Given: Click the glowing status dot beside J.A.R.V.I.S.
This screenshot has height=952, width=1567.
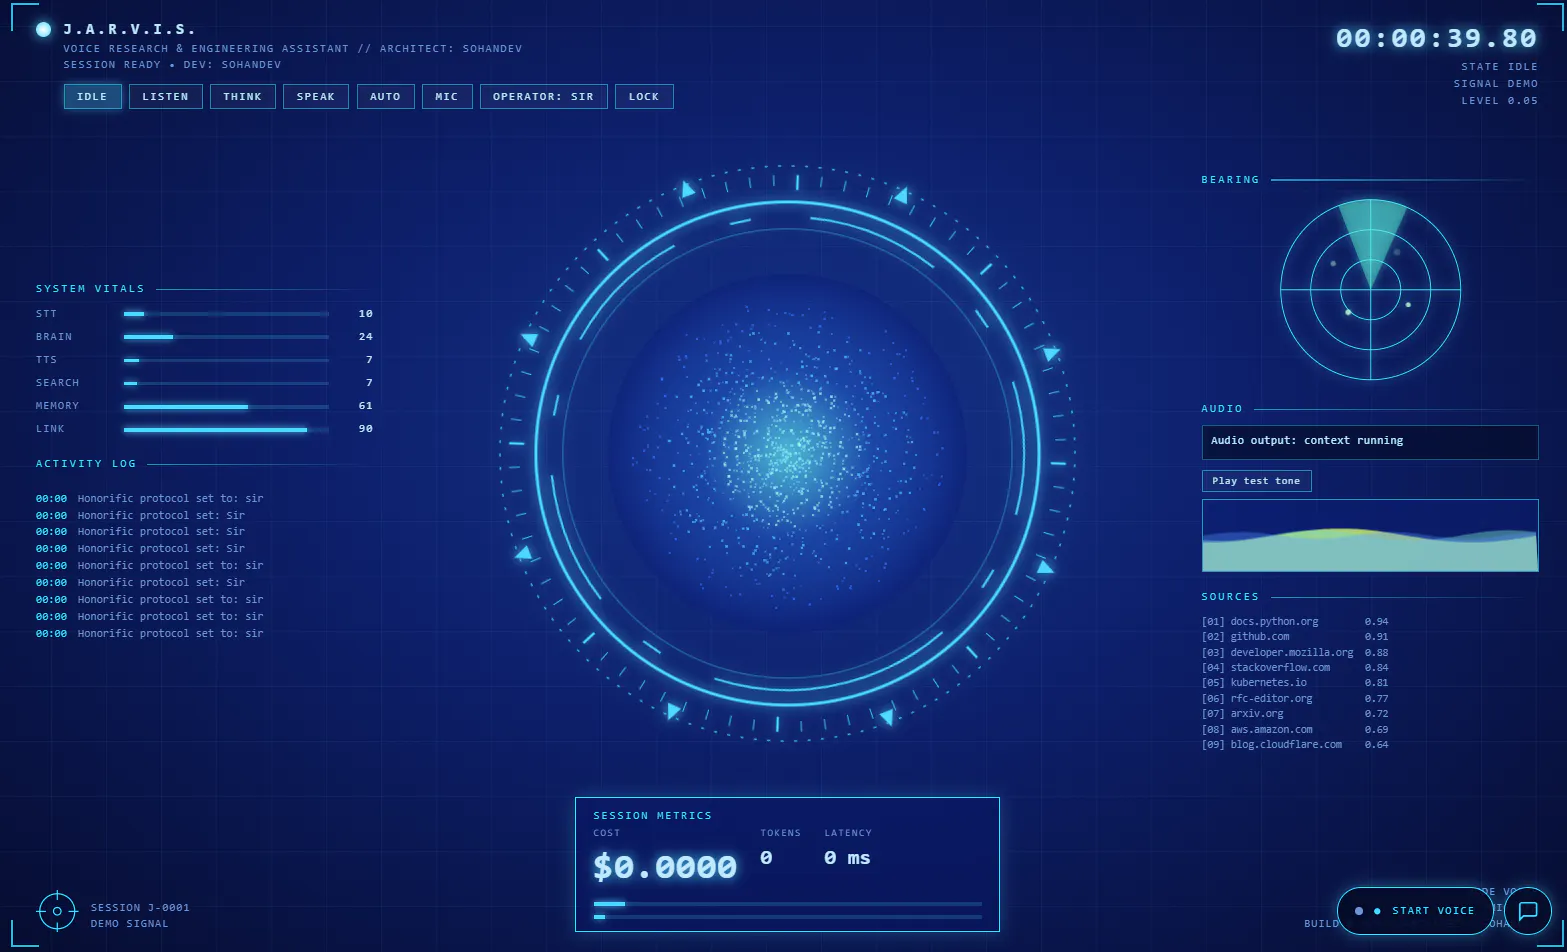Looking at the screenshot, I should click(x=43, y=29).
